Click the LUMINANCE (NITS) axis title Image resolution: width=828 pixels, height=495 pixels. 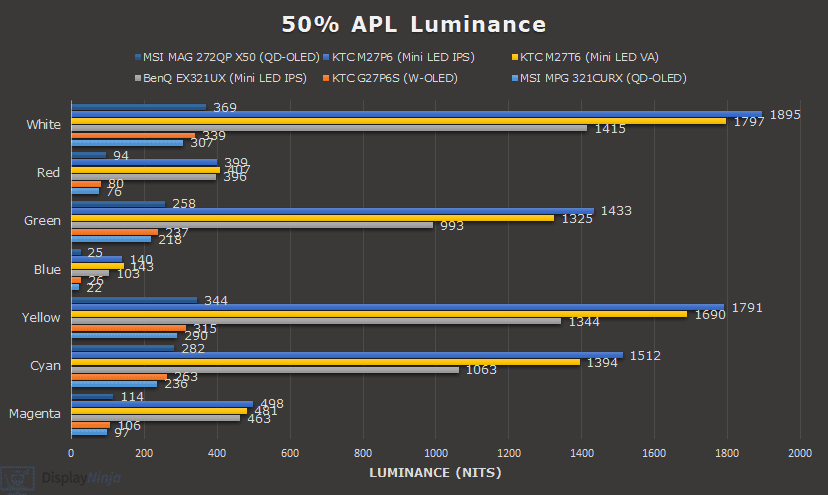tap(436, 473)
